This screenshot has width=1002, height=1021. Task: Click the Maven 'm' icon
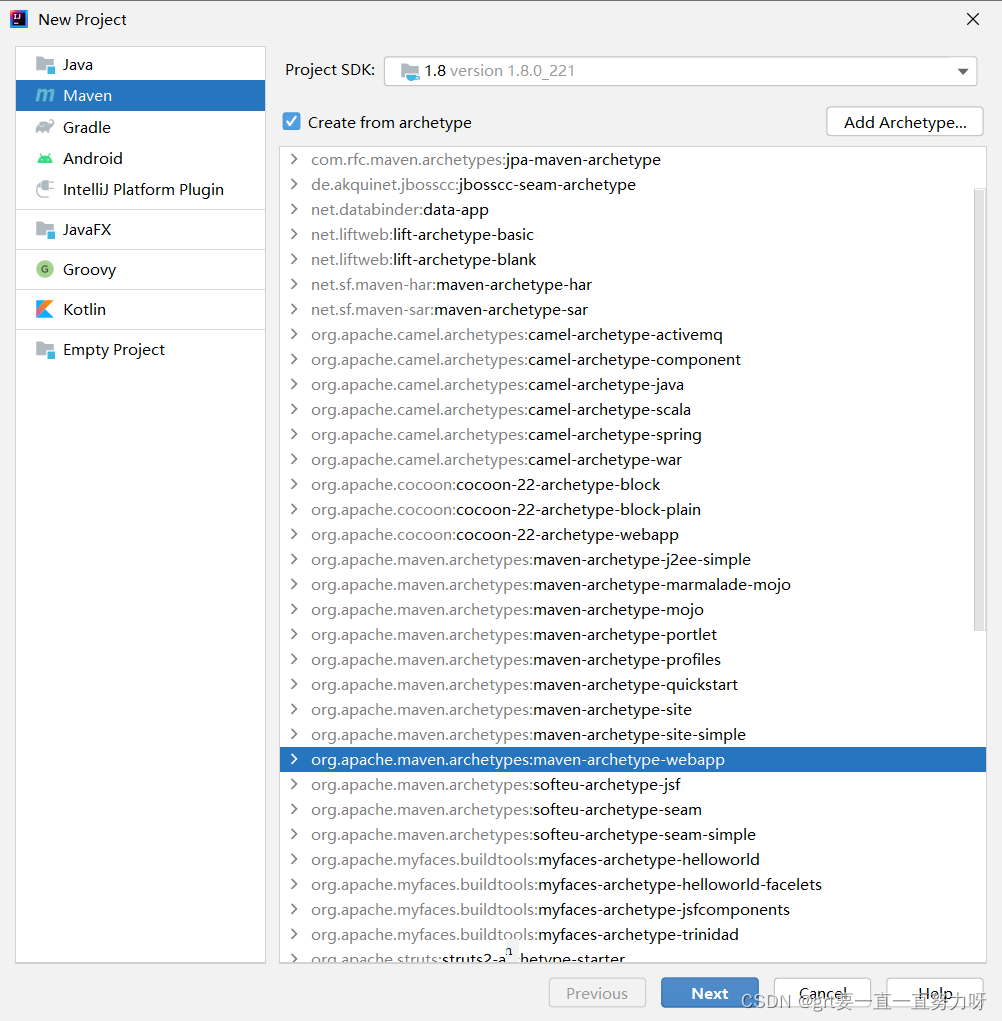click(x=45, y=96)
